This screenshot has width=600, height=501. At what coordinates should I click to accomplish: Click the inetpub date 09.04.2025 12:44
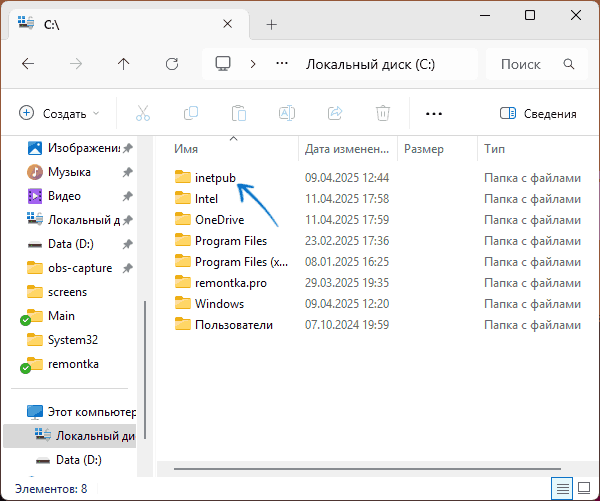pos(347,178)
